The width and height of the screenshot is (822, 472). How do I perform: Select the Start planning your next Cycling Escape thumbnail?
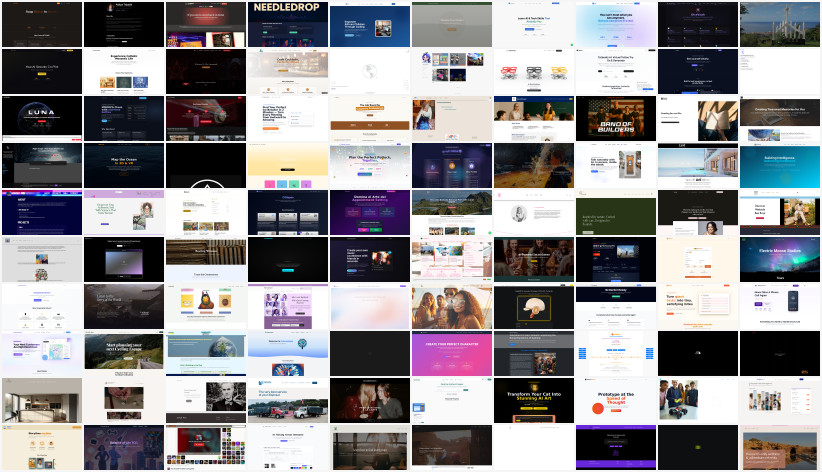click(124, 353)
